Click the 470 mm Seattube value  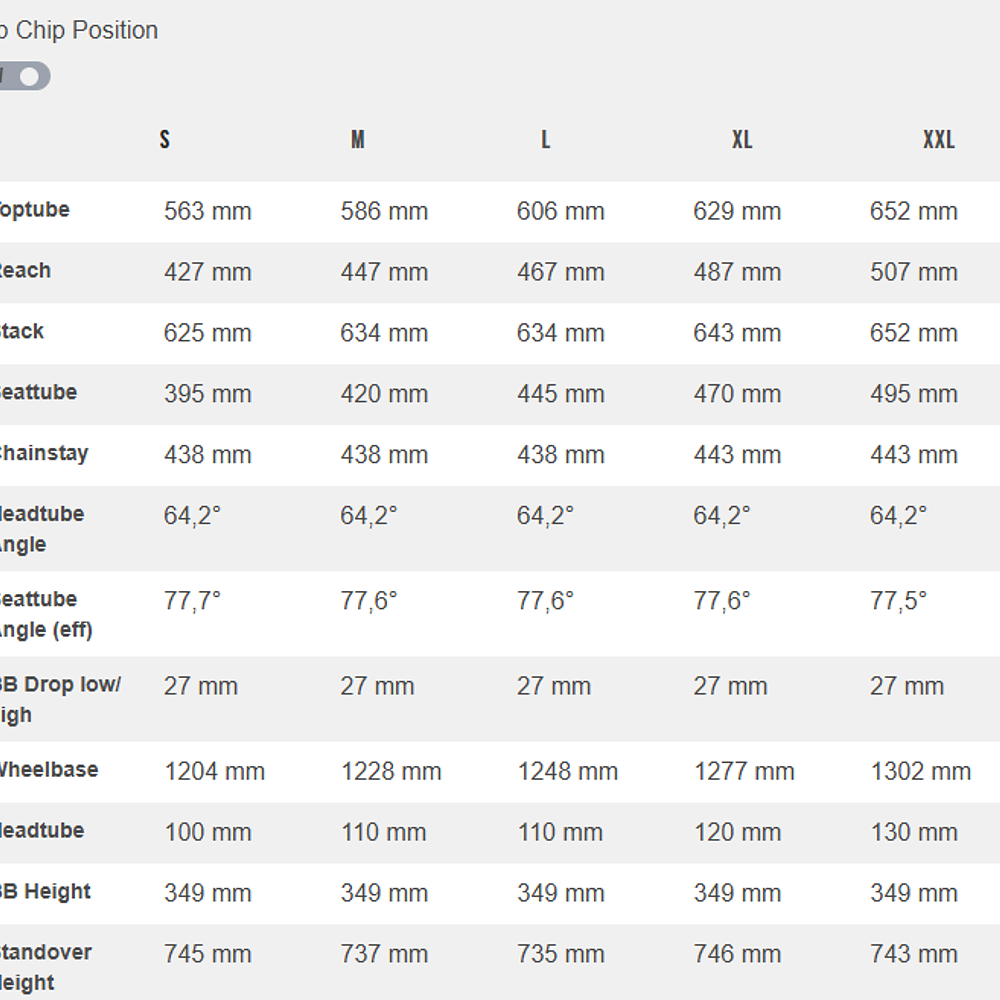[737, 394]
